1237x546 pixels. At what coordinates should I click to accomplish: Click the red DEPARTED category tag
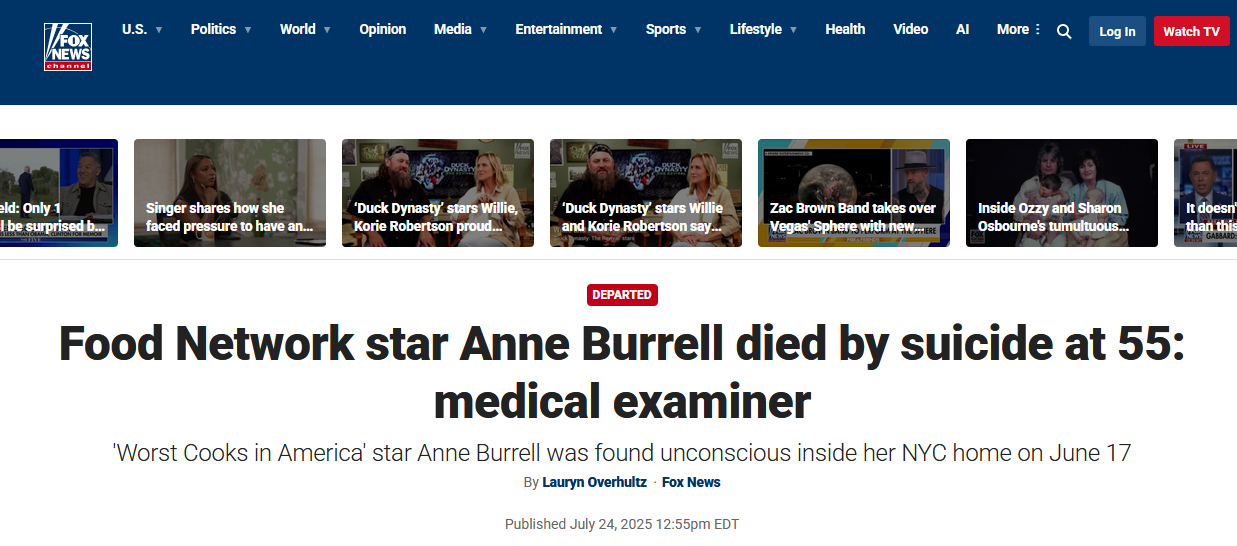coord(622,295)
